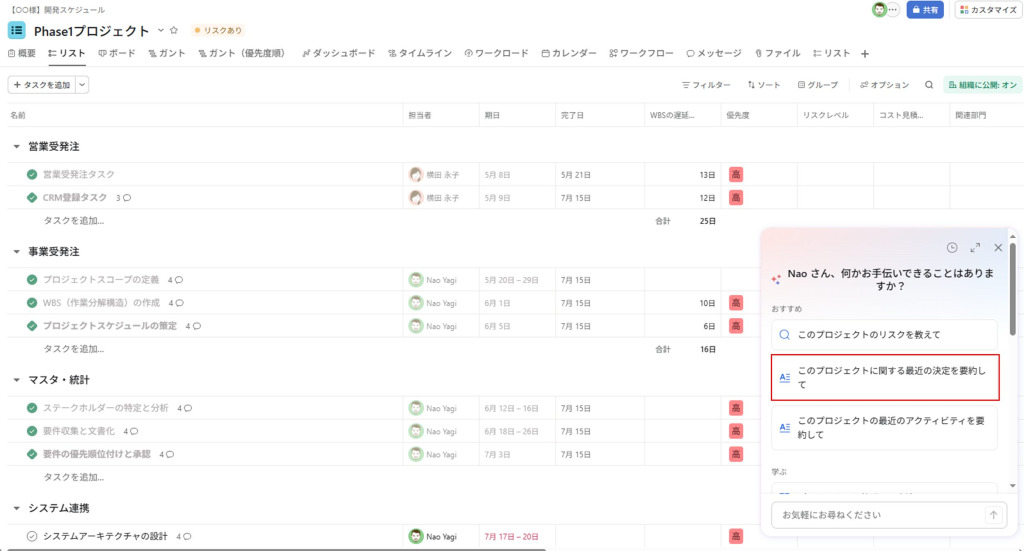Click the 担当者 column header
1024x551 pixels.
(420, 115)
